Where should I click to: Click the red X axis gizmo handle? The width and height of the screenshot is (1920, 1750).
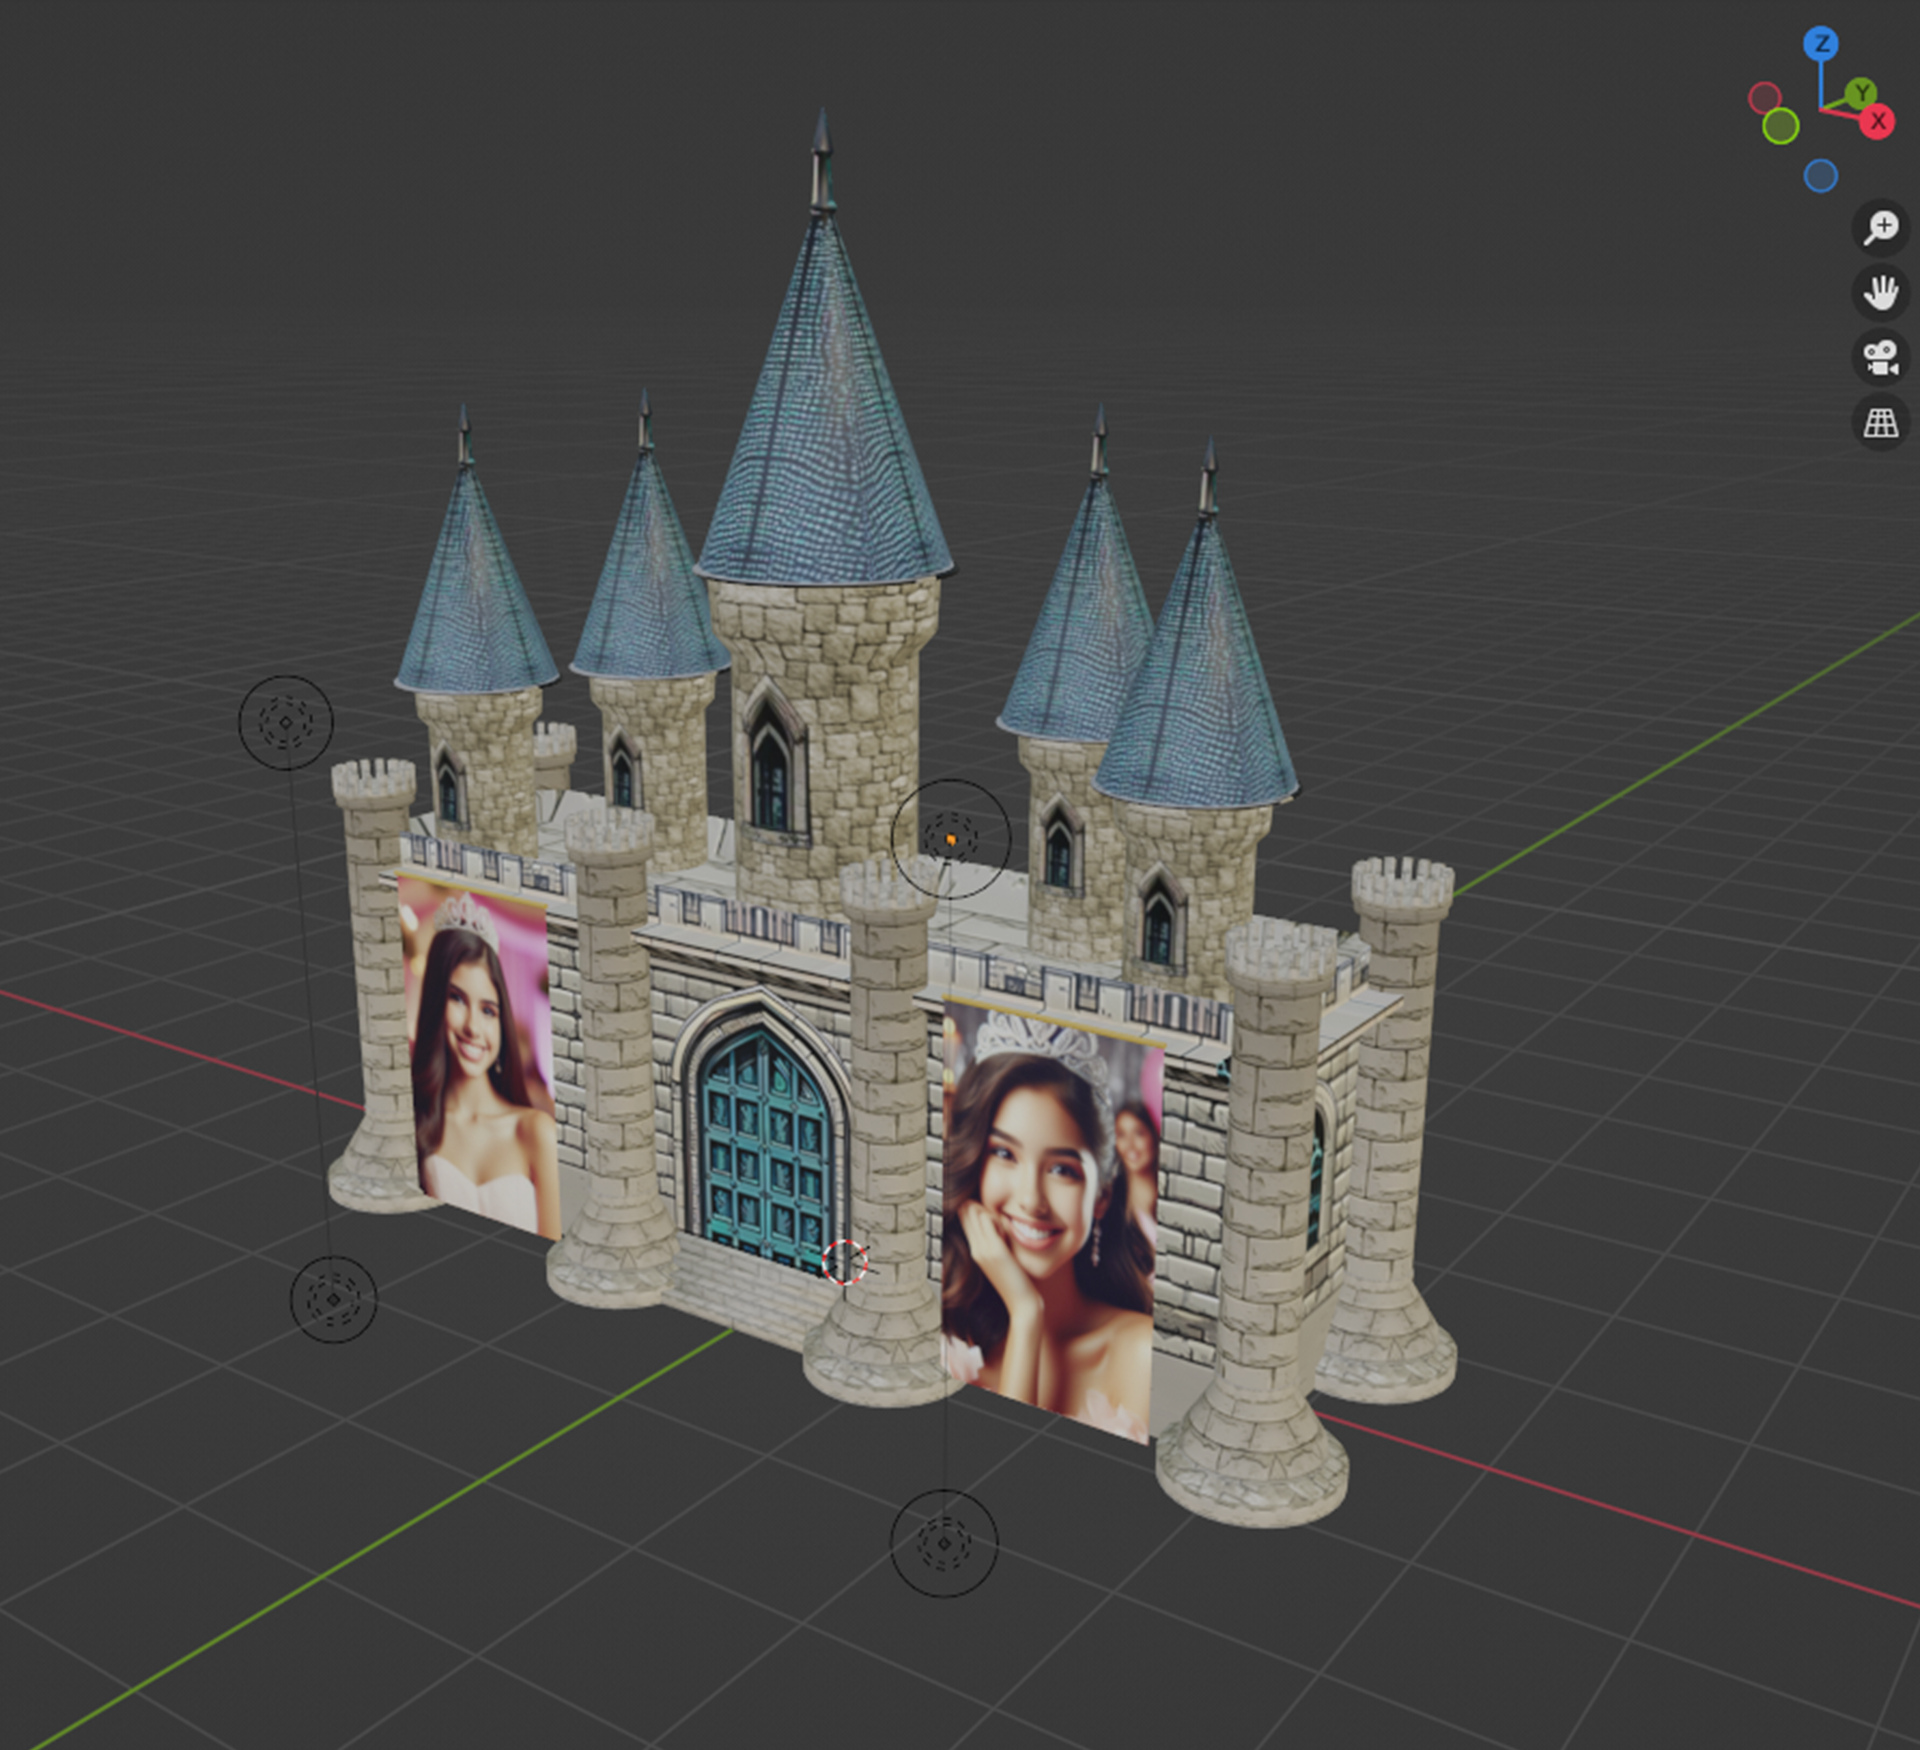coord(1878,122)
